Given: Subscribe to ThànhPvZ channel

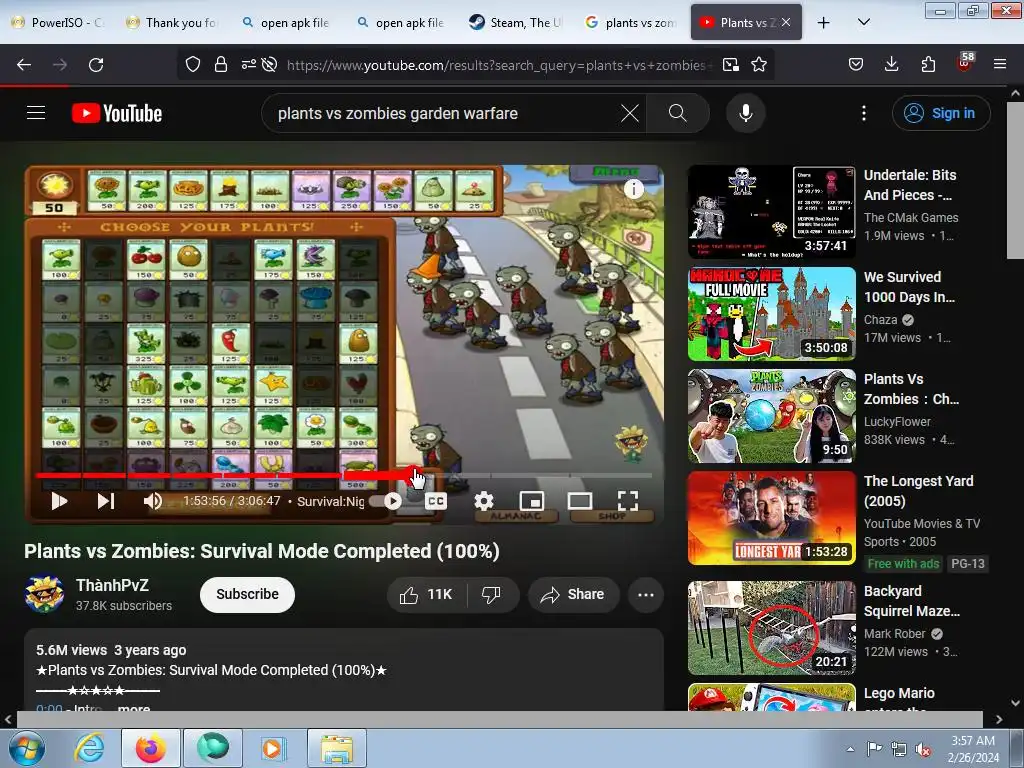Looking at the screenshot, I should coord(248,594).
